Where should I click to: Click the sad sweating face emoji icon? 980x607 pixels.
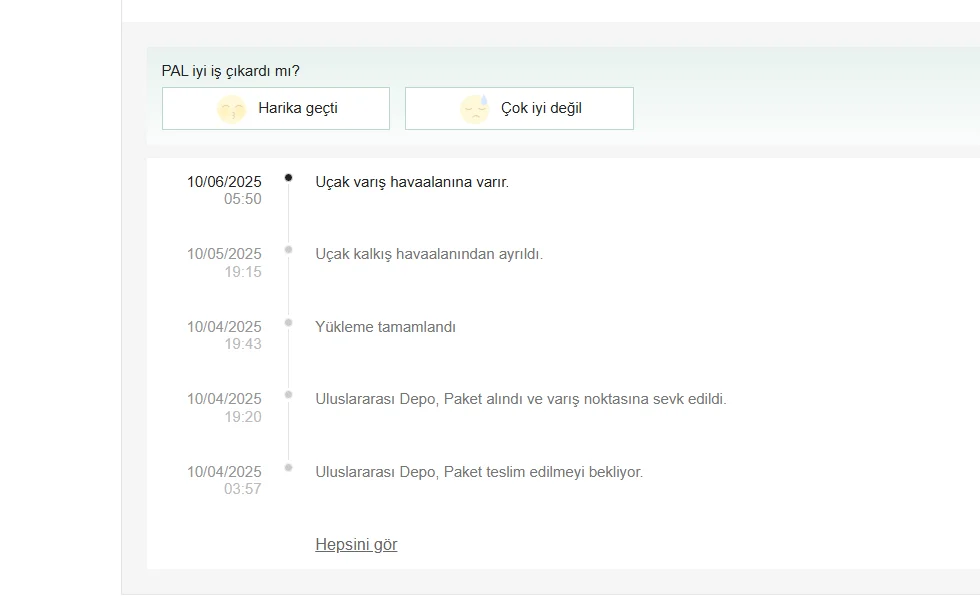tap(474, 109)
